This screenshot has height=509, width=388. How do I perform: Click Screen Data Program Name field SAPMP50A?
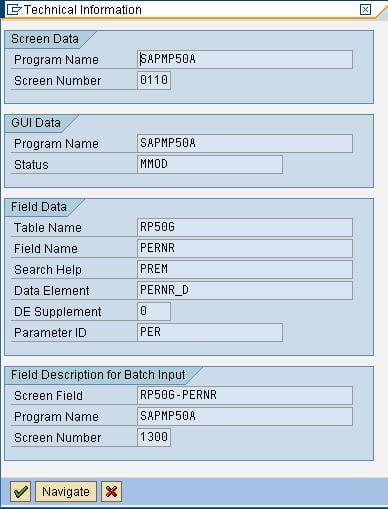click(245, 59)
